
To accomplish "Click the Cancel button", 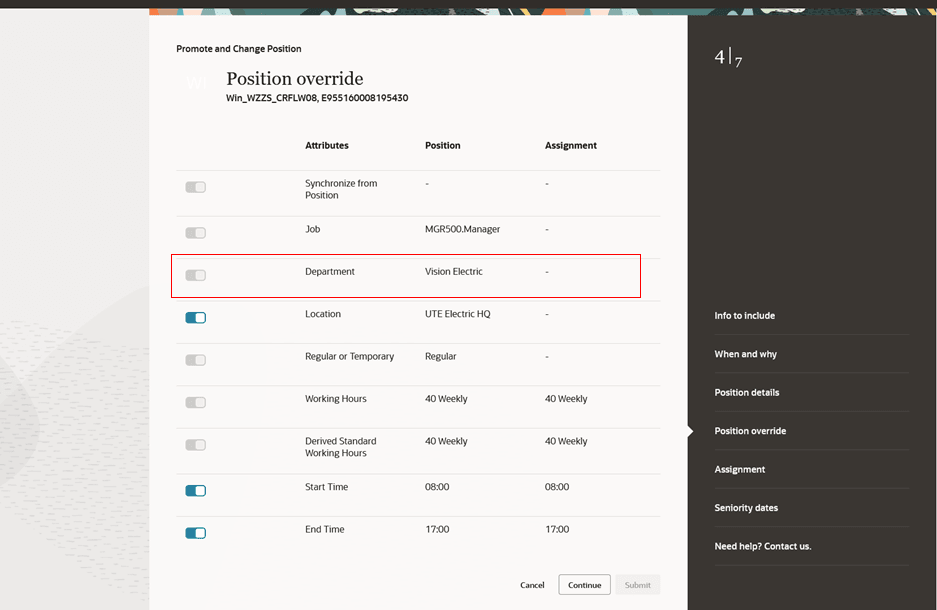I will pos(532,585).
